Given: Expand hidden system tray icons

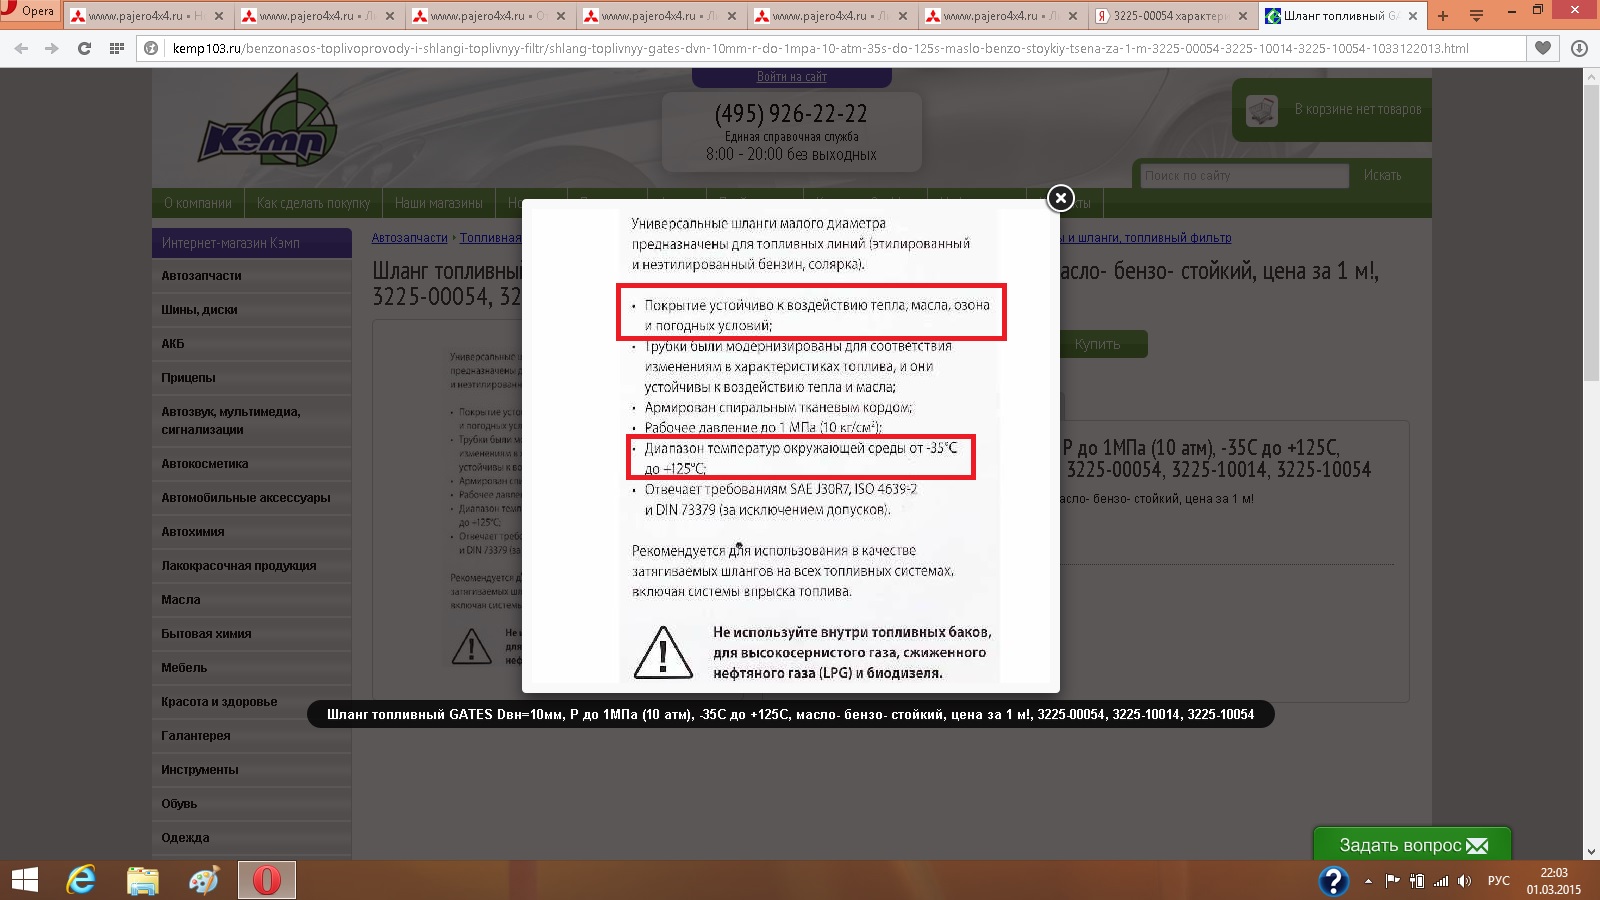Looking at the screenshot, I should click(1368, 881).
